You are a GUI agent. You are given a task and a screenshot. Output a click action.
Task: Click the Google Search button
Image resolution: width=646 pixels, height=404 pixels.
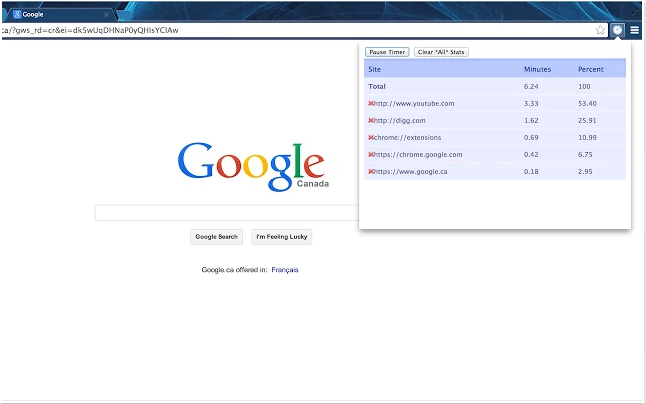pos(216,237)
